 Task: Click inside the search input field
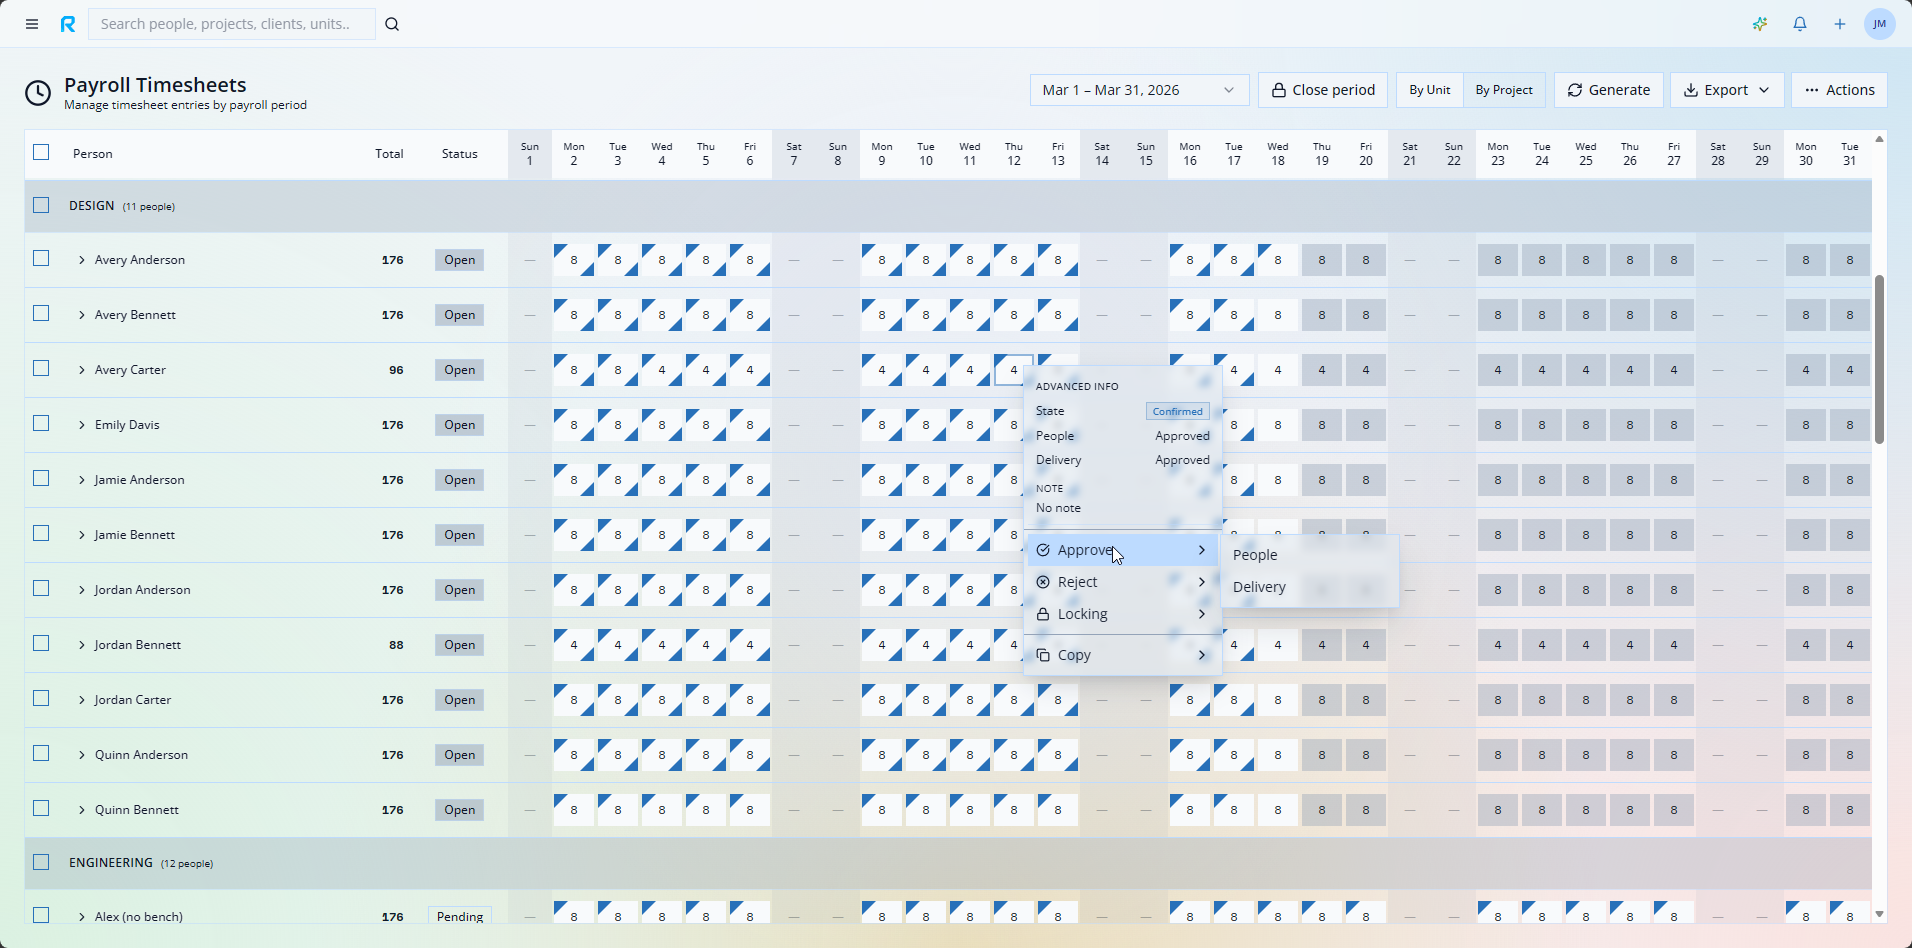point(230,23)
